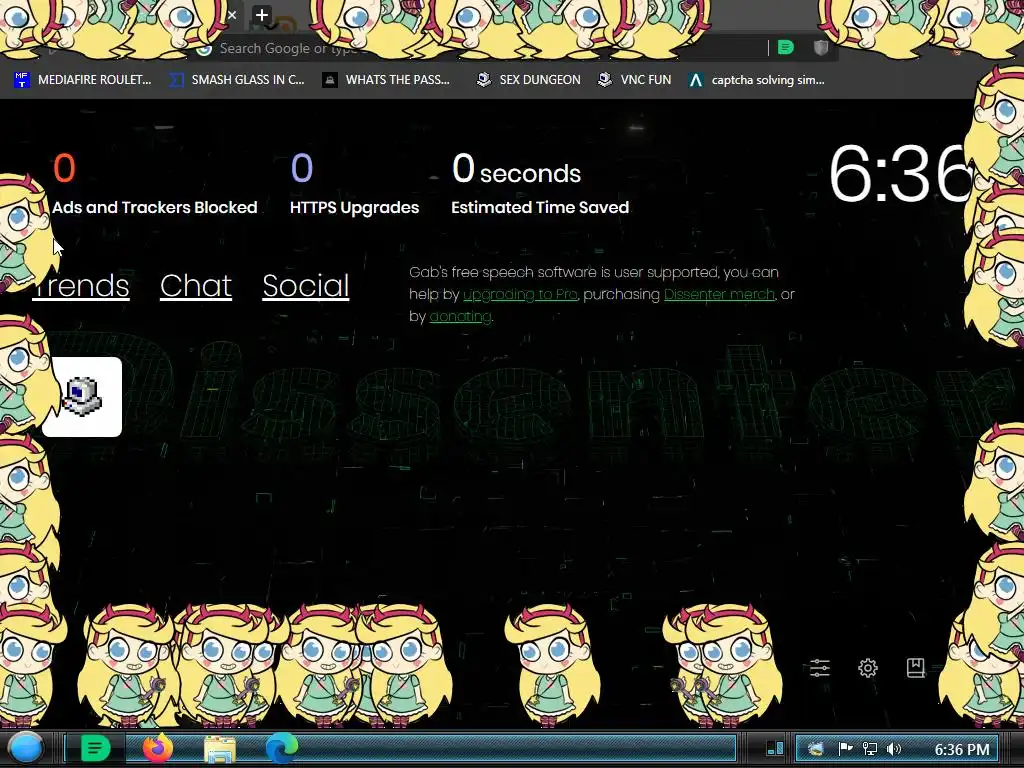Click the MEDIAFIRE bookmark favicon
1024x768 pixels.
(x=22, y=80)
